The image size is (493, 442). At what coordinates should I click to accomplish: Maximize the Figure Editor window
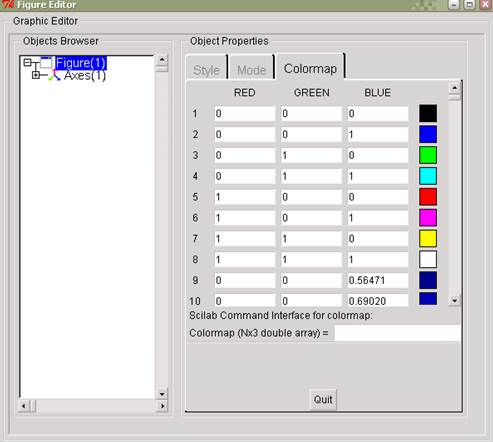pyautogui.click(x=469, y=4)
